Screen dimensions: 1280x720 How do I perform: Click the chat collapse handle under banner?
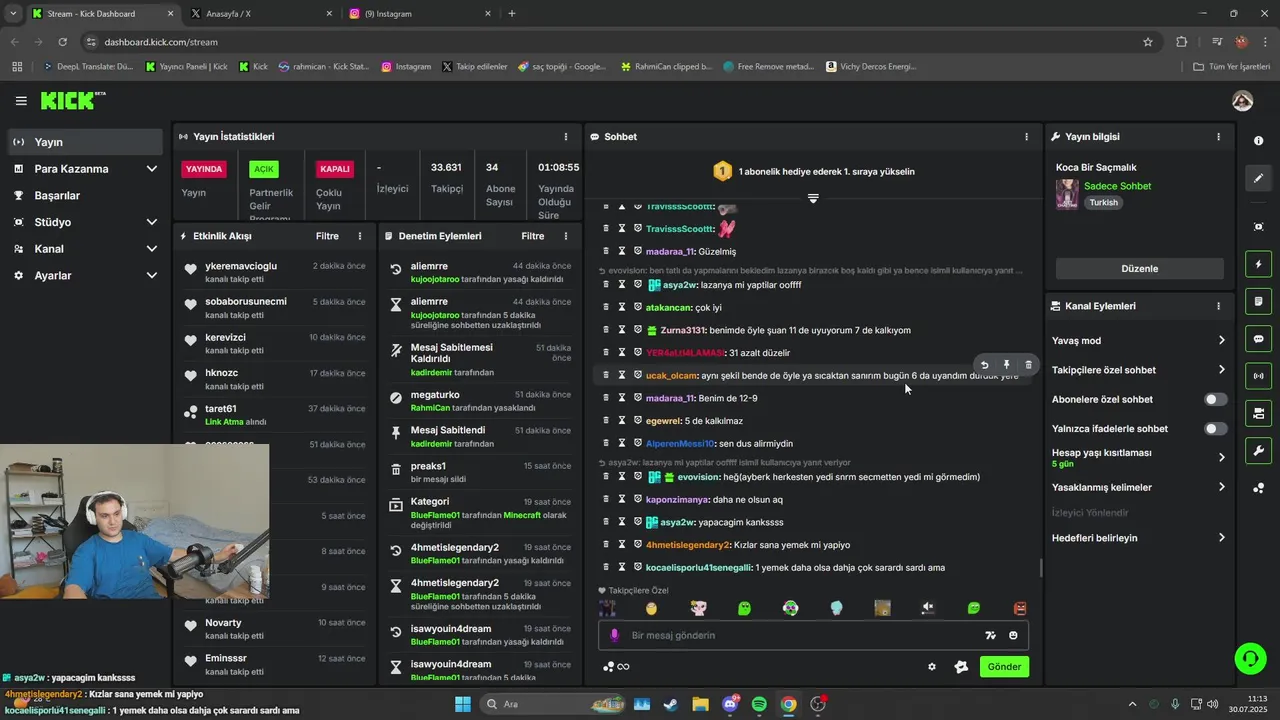[813, 198]
